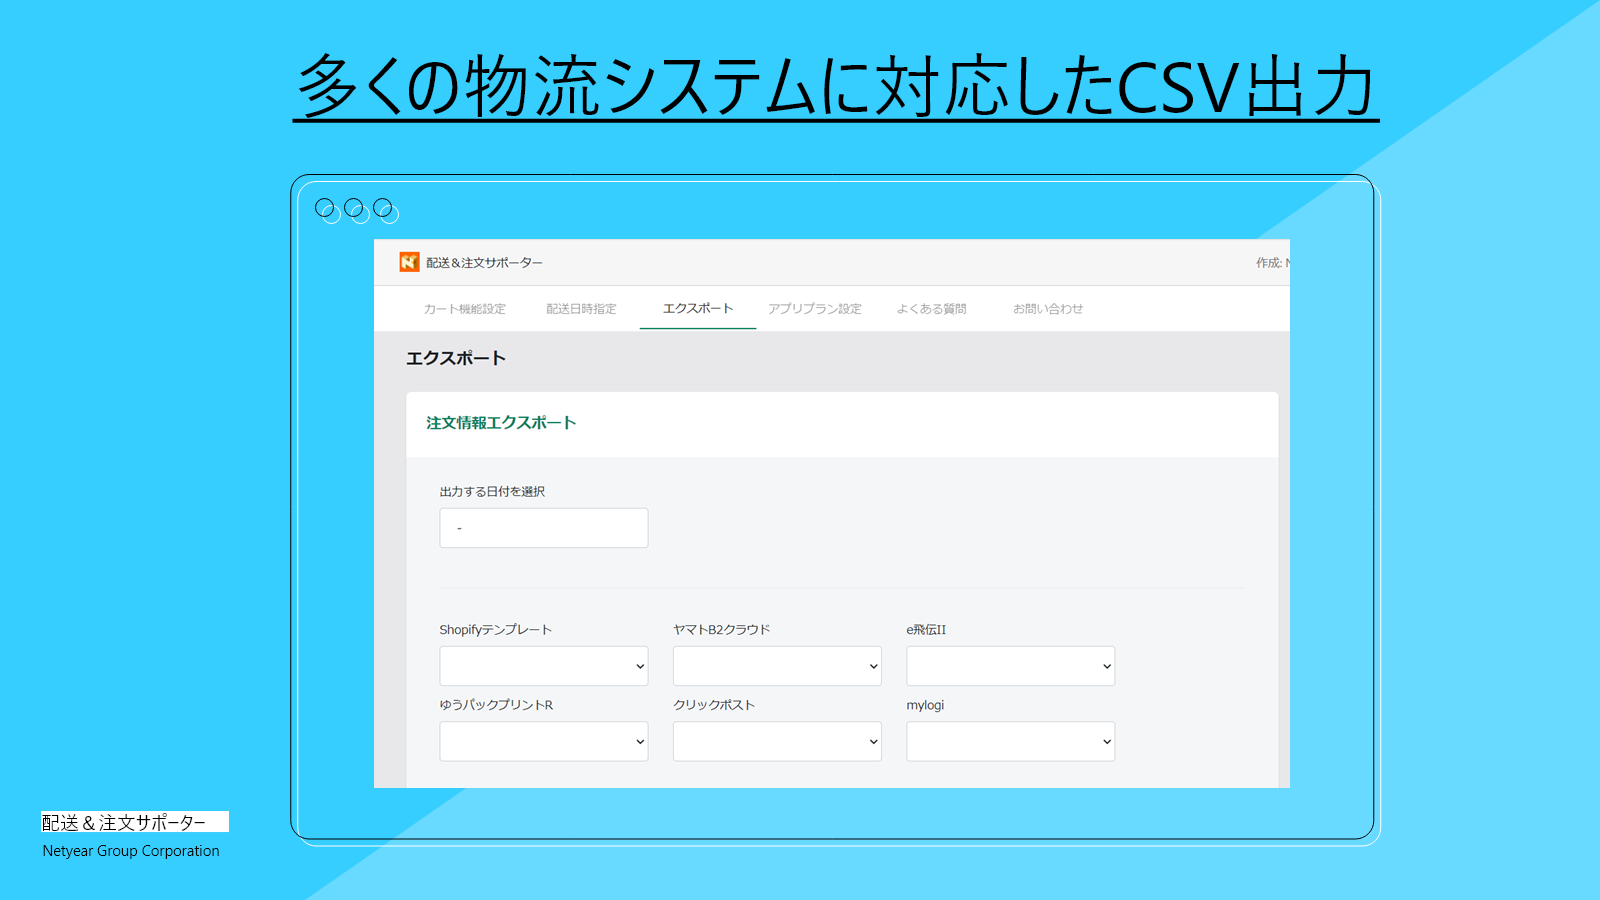Image resolution: width=1600 pixels, height=900 pixels.
Task: Expand the e飛伝II selection list
Action: [1010, 666]
